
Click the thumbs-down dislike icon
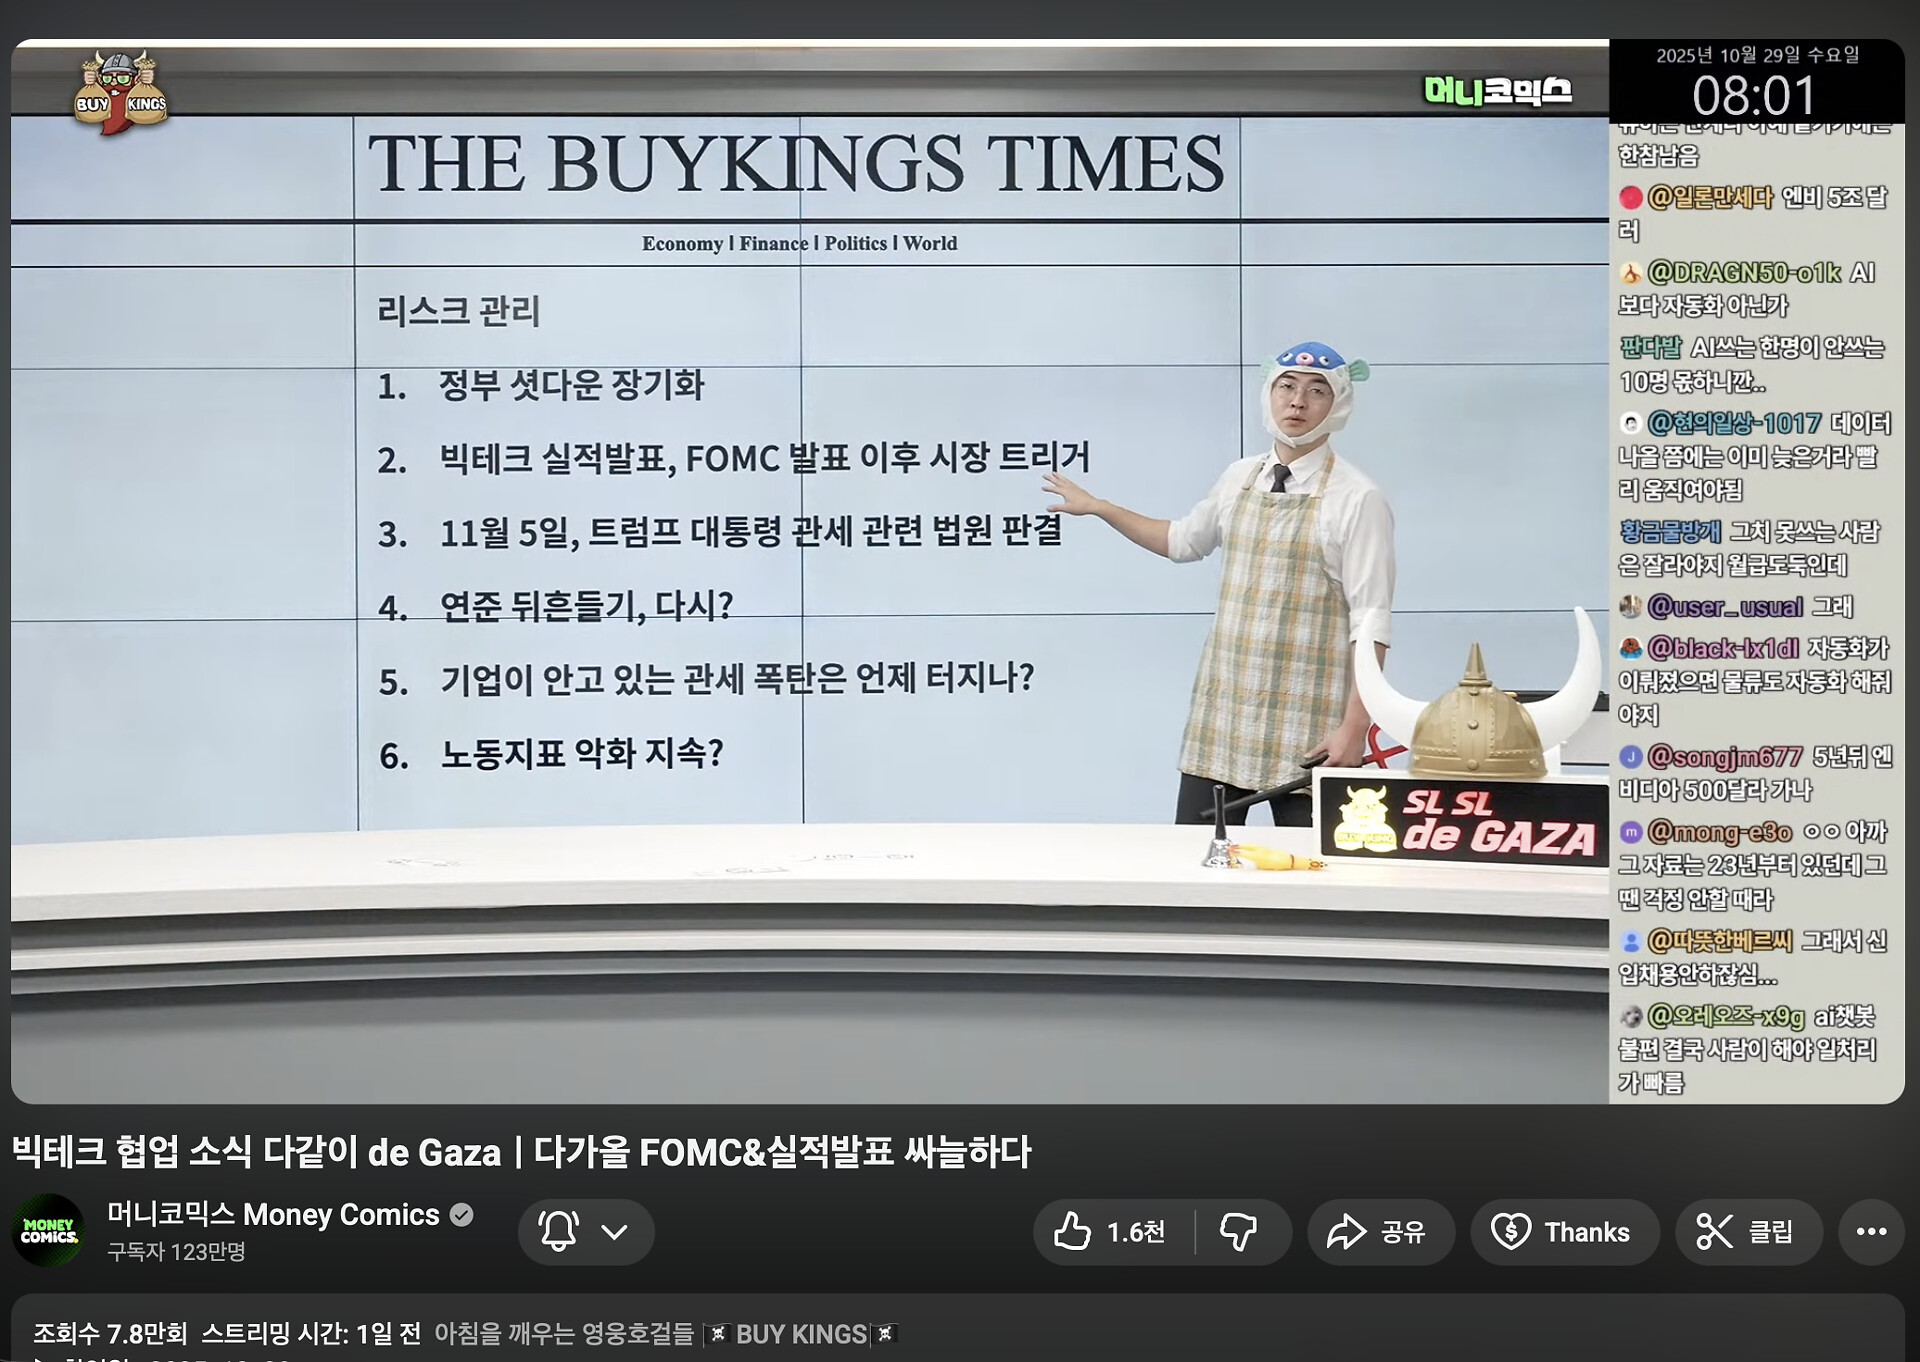pyautogui.click(x=1238, y=1231)
